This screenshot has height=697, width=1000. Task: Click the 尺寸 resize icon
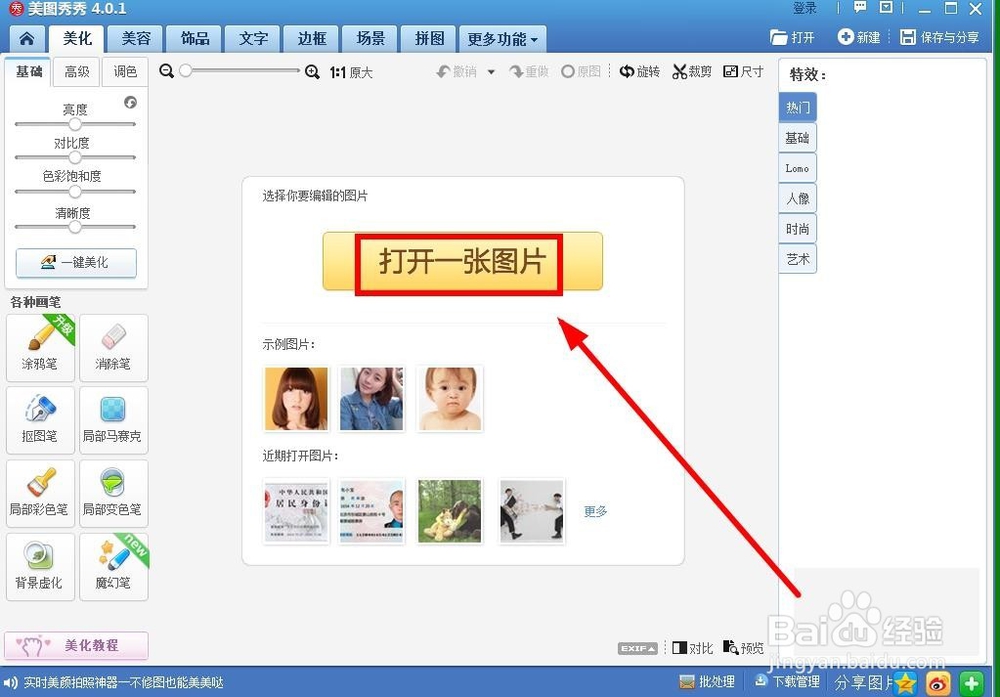(x=743, y=71)
